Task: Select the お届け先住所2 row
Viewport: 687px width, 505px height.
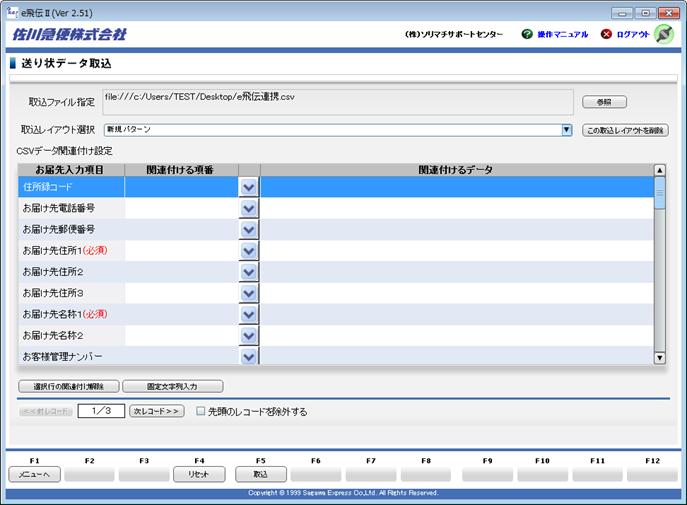Action: (x=336, y=272)
